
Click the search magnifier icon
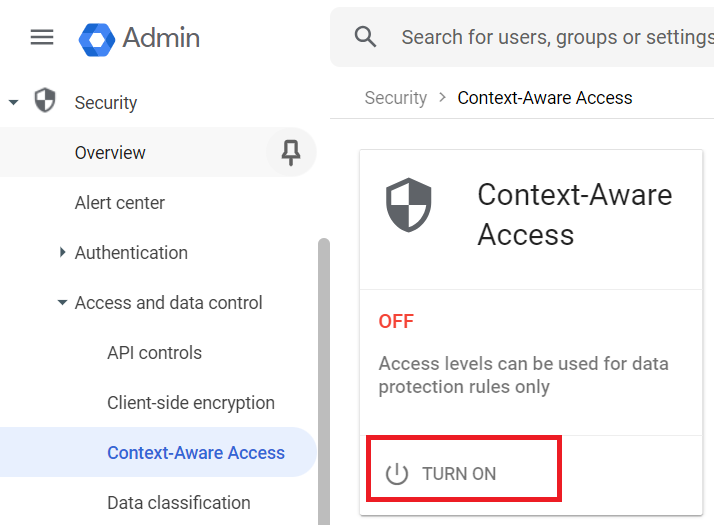coord(365,37)
